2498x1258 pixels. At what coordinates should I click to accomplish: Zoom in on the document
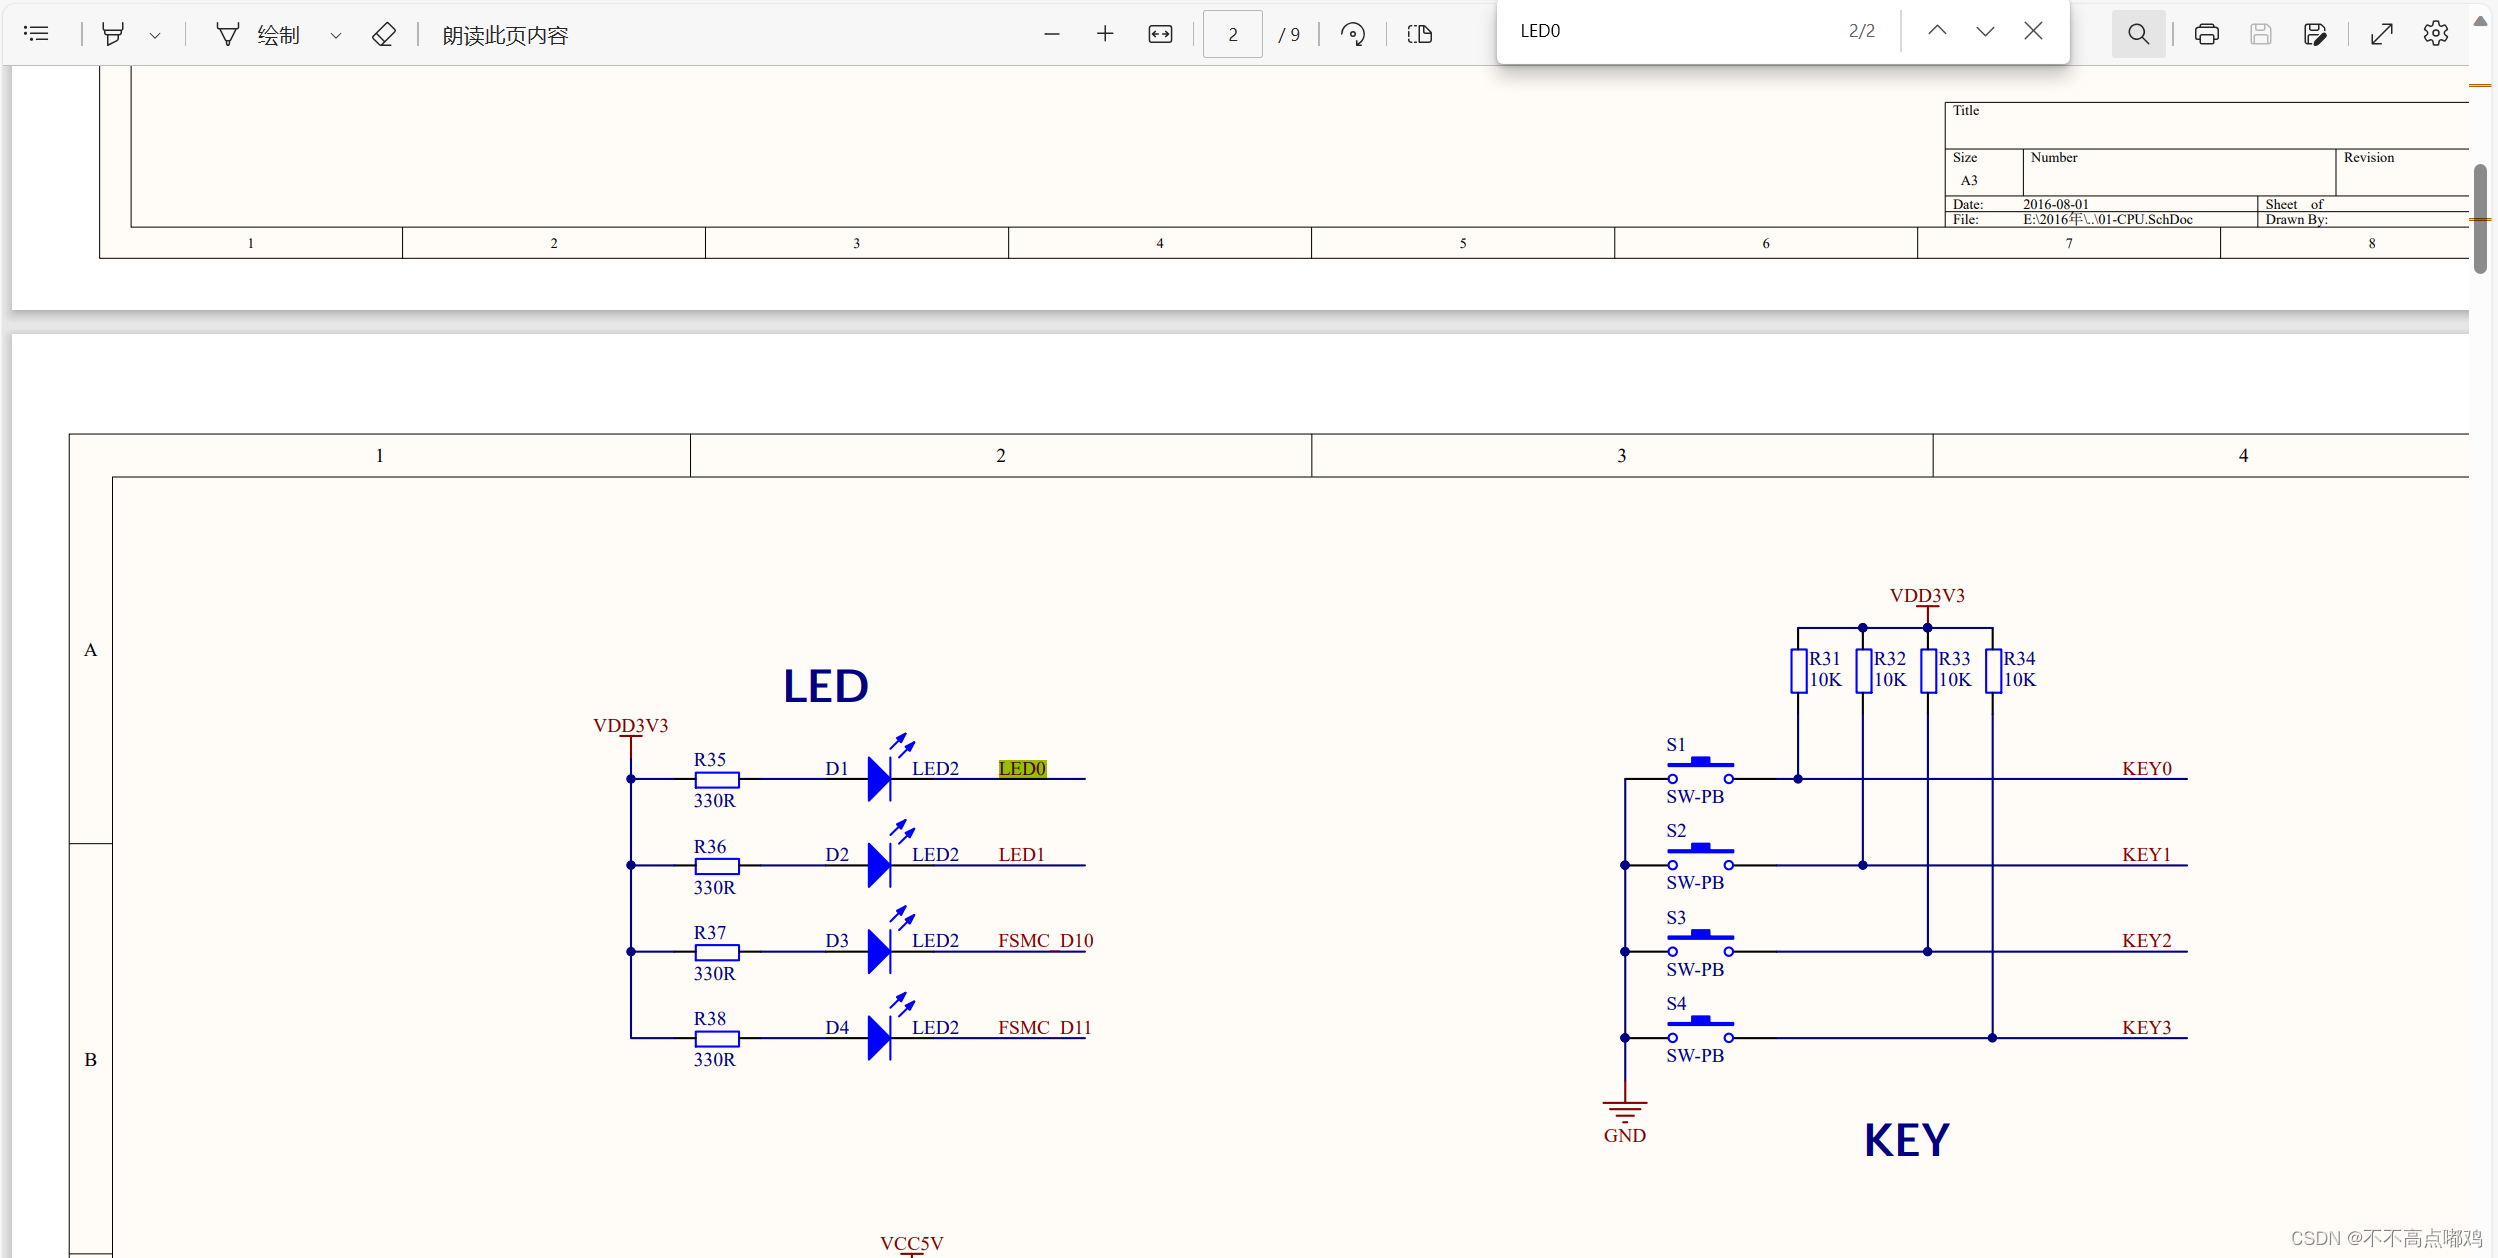pos(1105,33)
